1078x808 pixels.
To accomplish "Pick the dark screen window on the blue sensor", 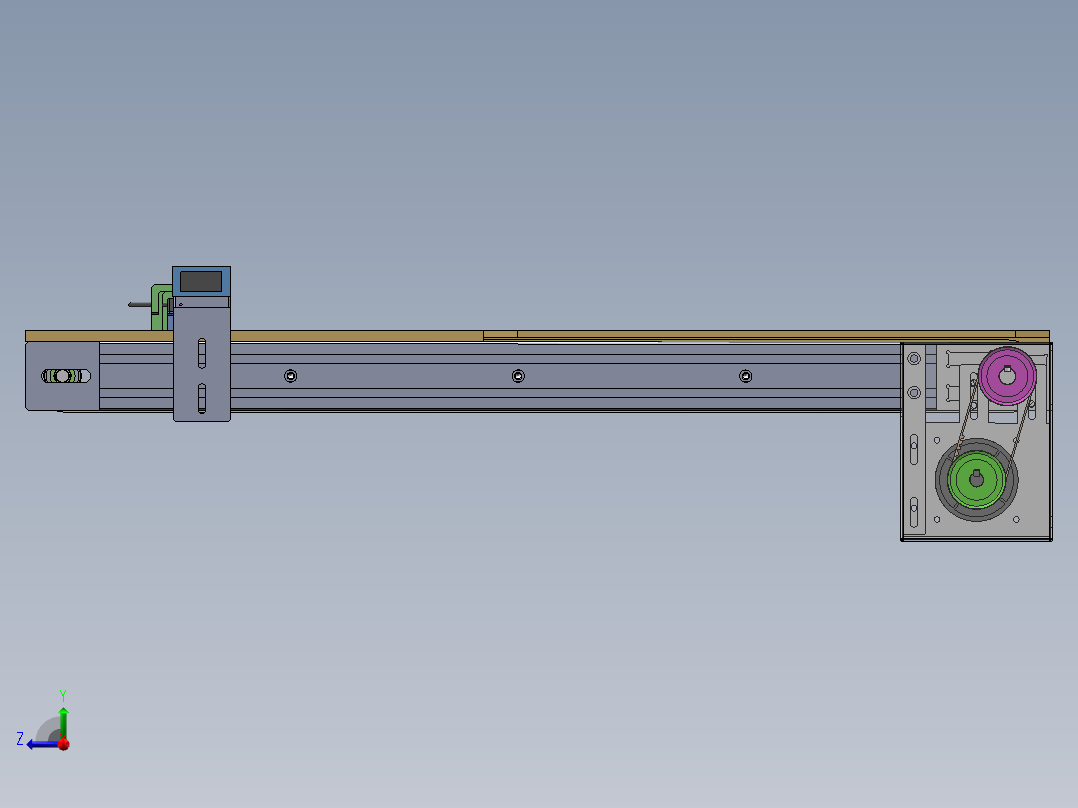I will pos(201,281).
